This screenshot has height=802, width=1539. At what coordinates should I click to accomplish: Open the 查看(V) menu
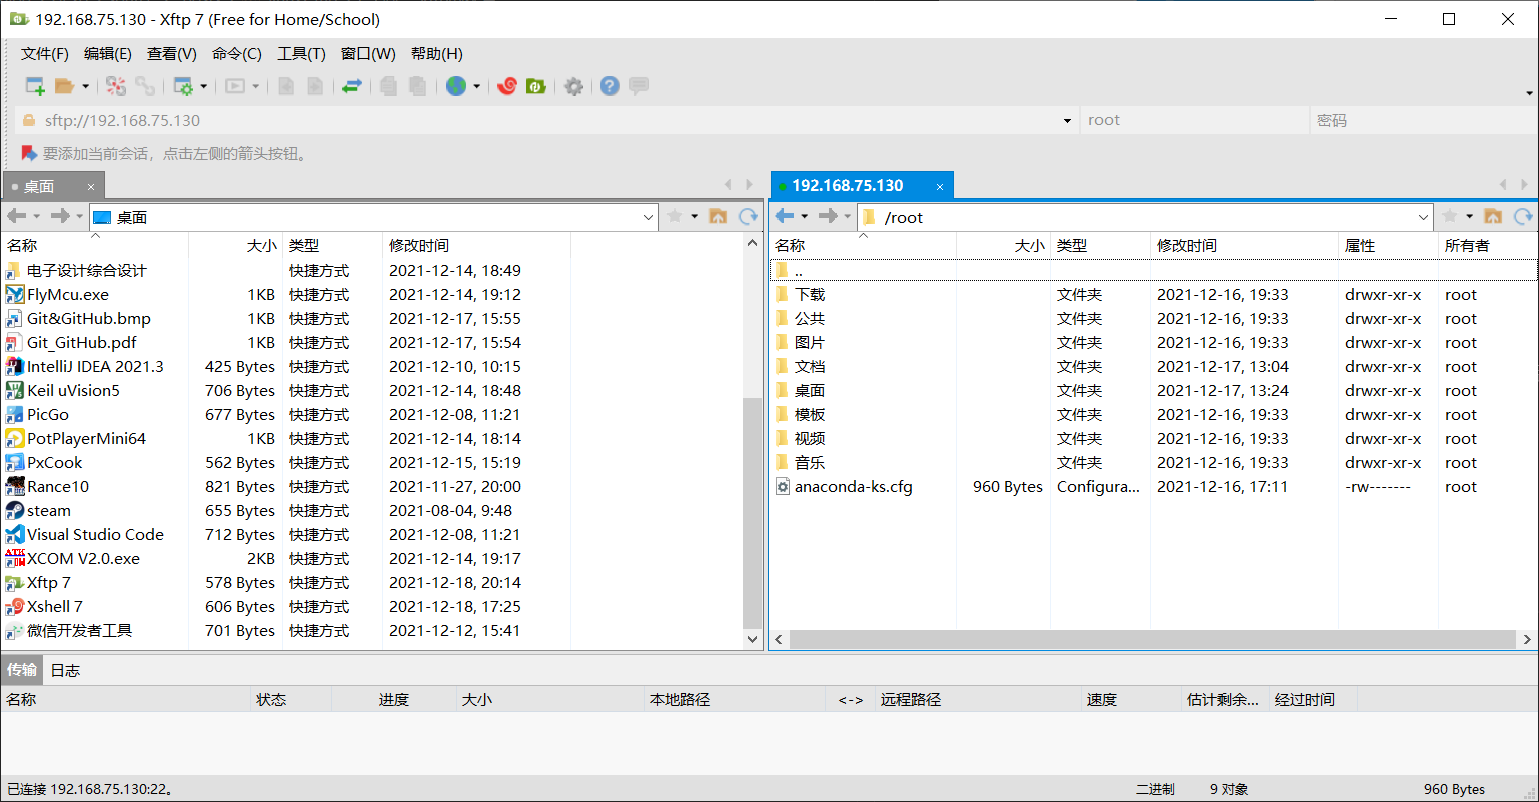[172, 54]
